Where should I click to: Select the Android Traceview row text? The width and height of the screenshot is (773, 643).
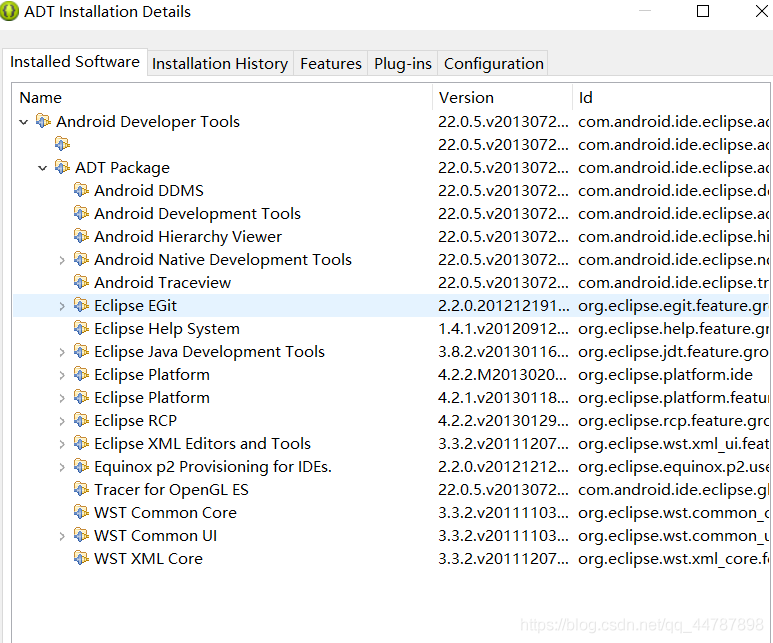click(162, 283)
